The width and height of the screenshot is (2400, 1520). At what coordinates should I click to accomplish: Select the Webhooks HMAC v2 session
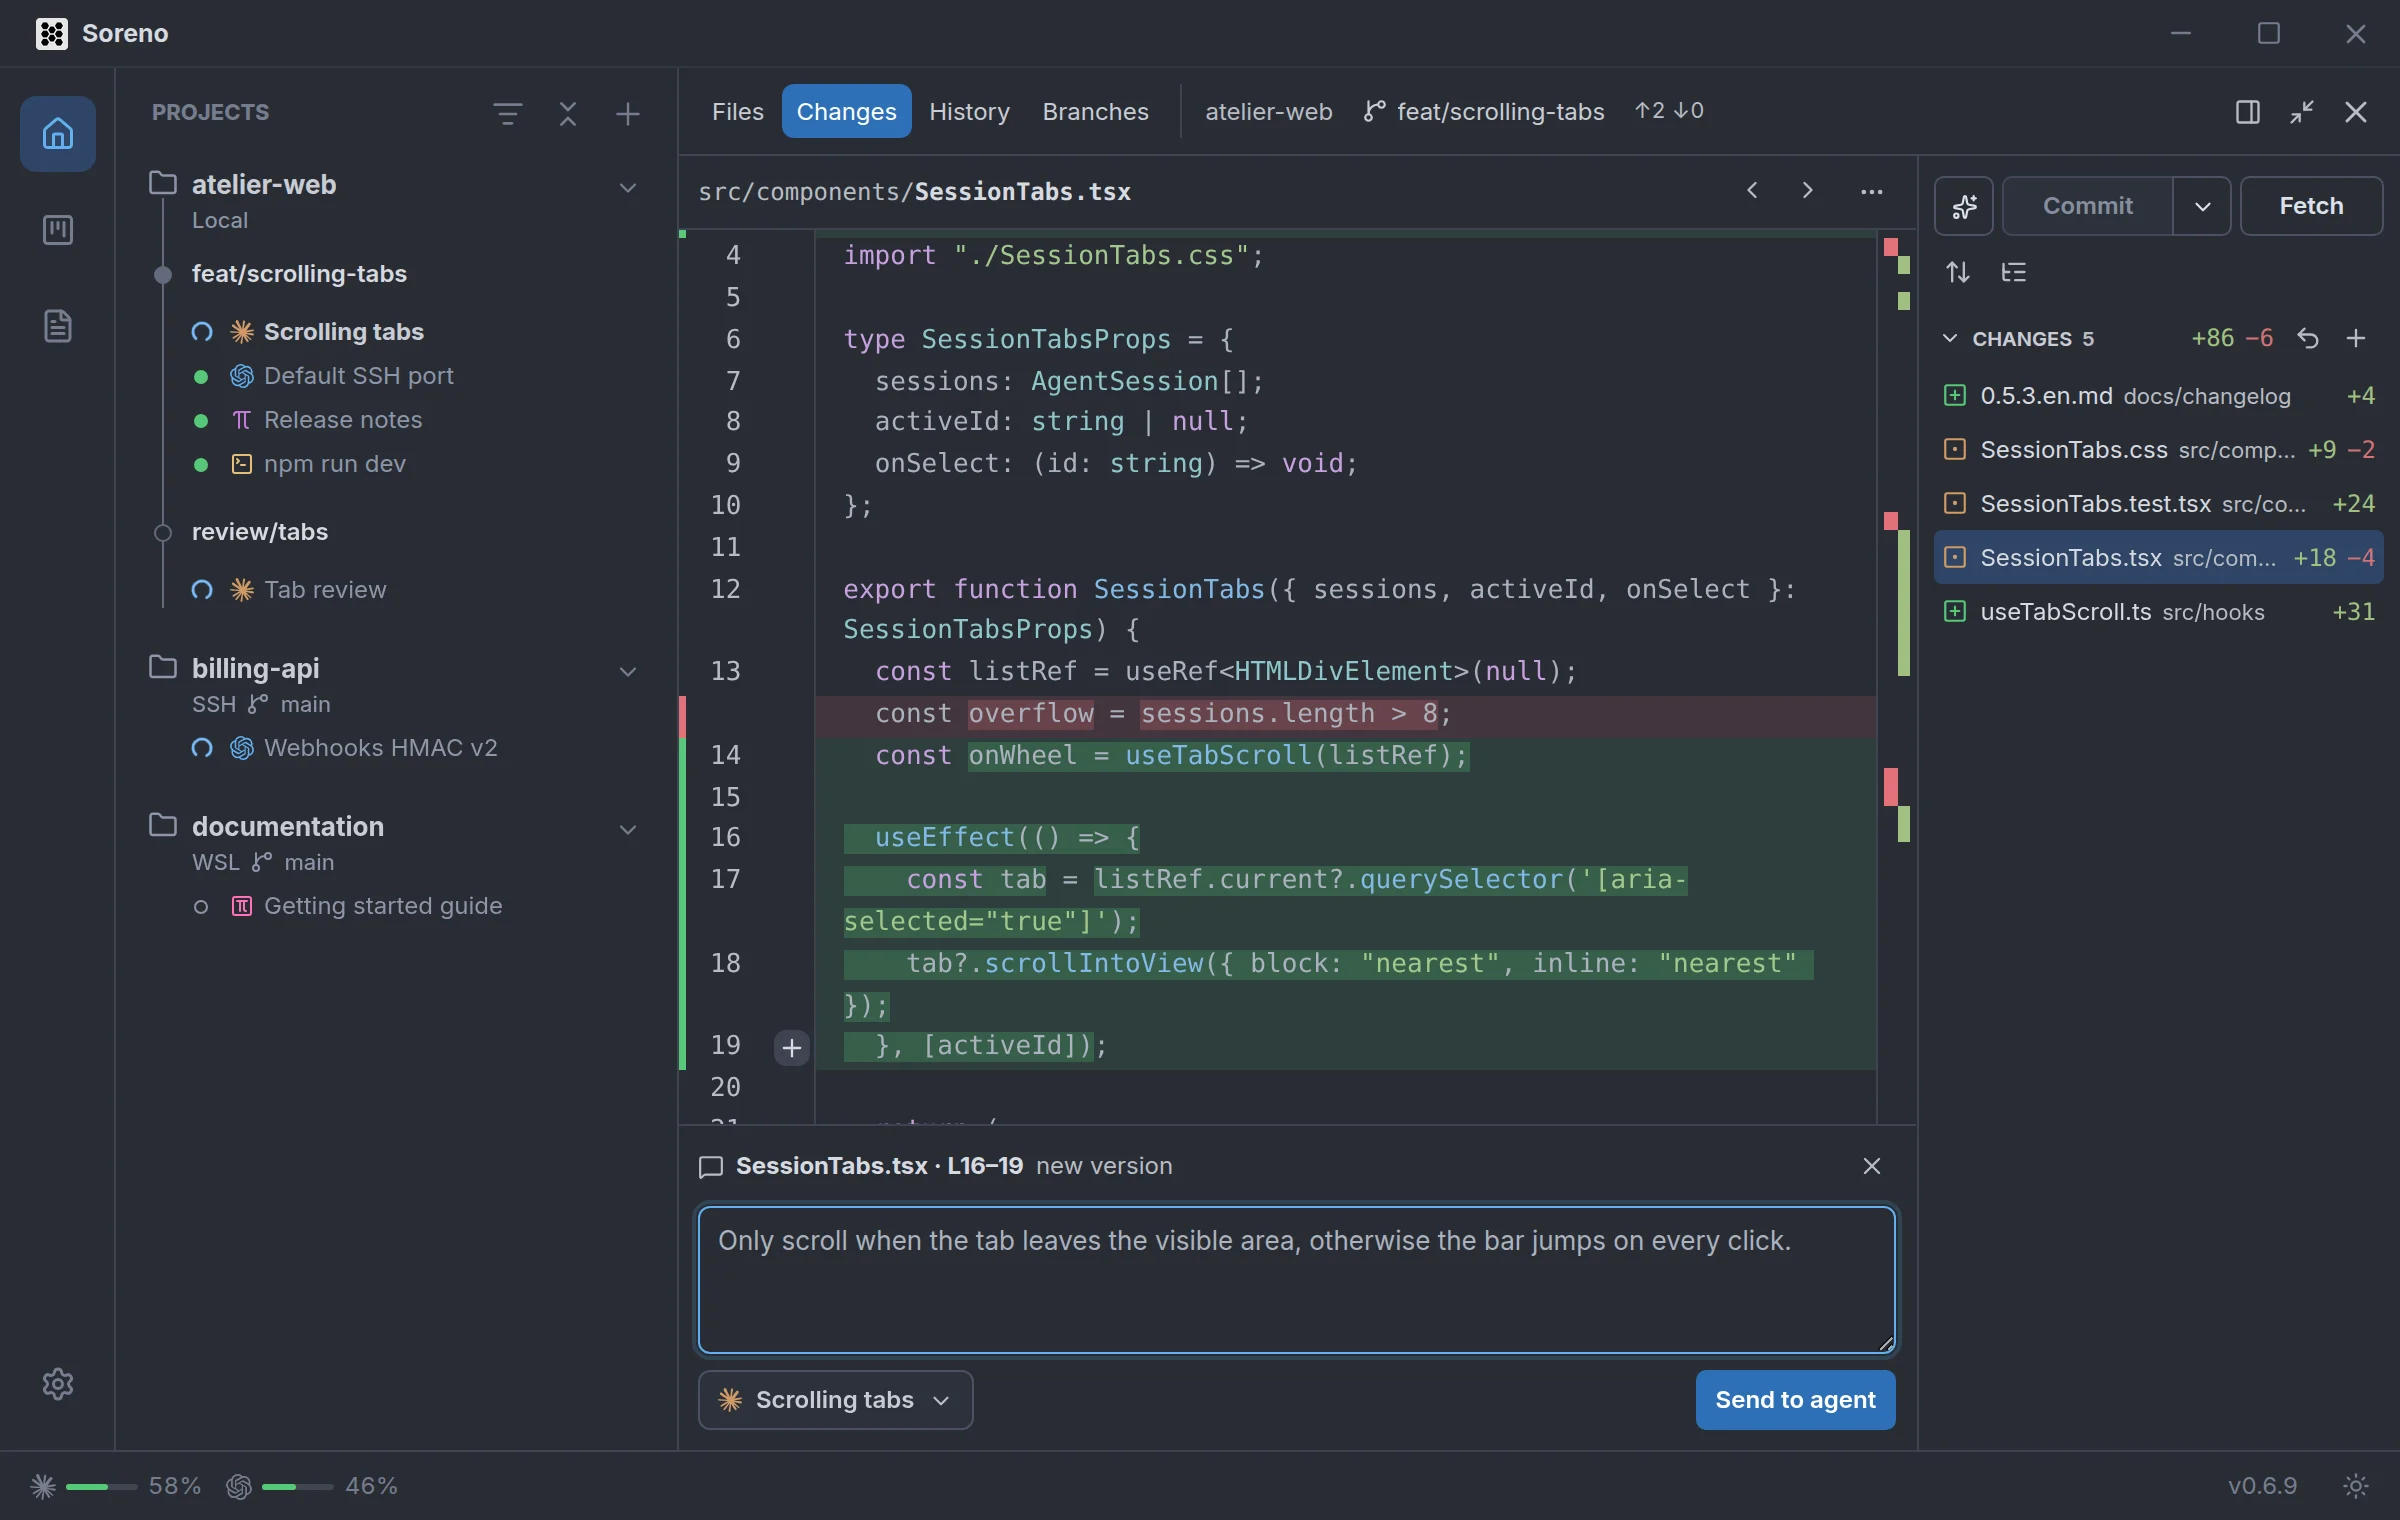click(x=380, y=748)
